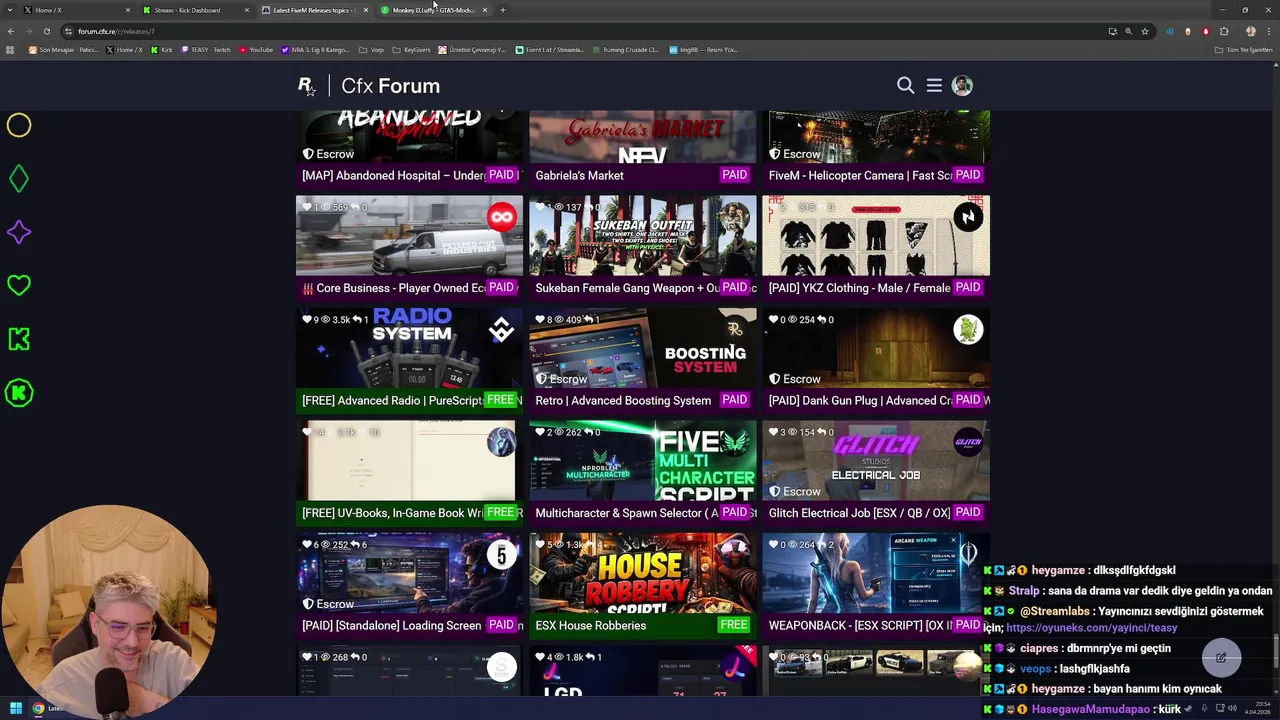Click the forum search magnifier icon

point(905,86)
